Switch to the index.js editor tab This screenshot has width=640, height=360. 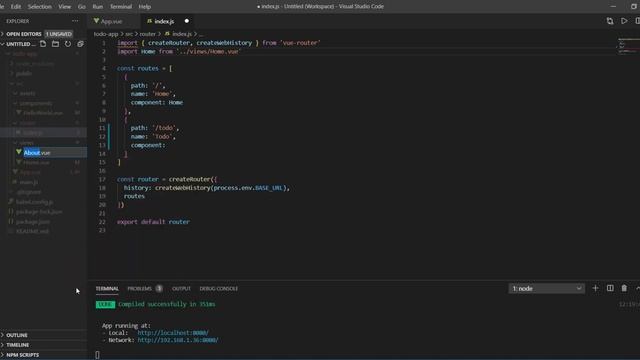point(167,21)
